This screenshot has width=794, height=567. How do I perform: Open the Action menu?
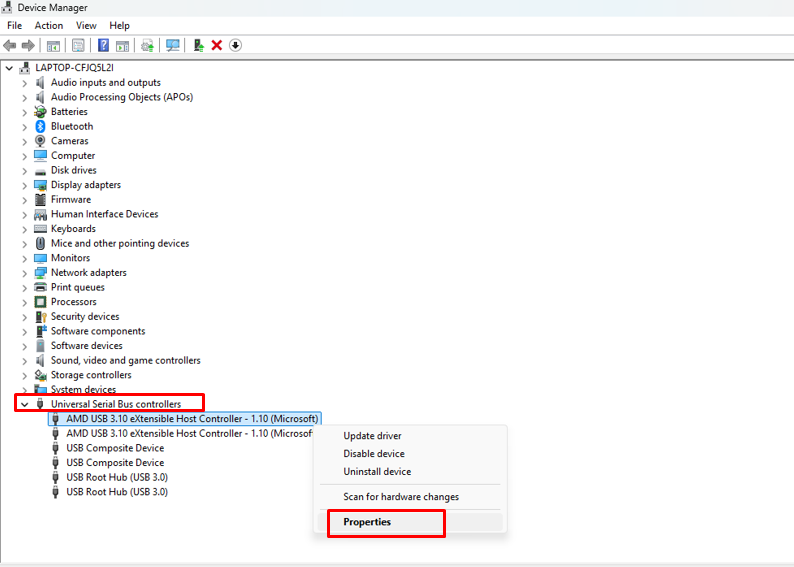[x=48, y=25]
